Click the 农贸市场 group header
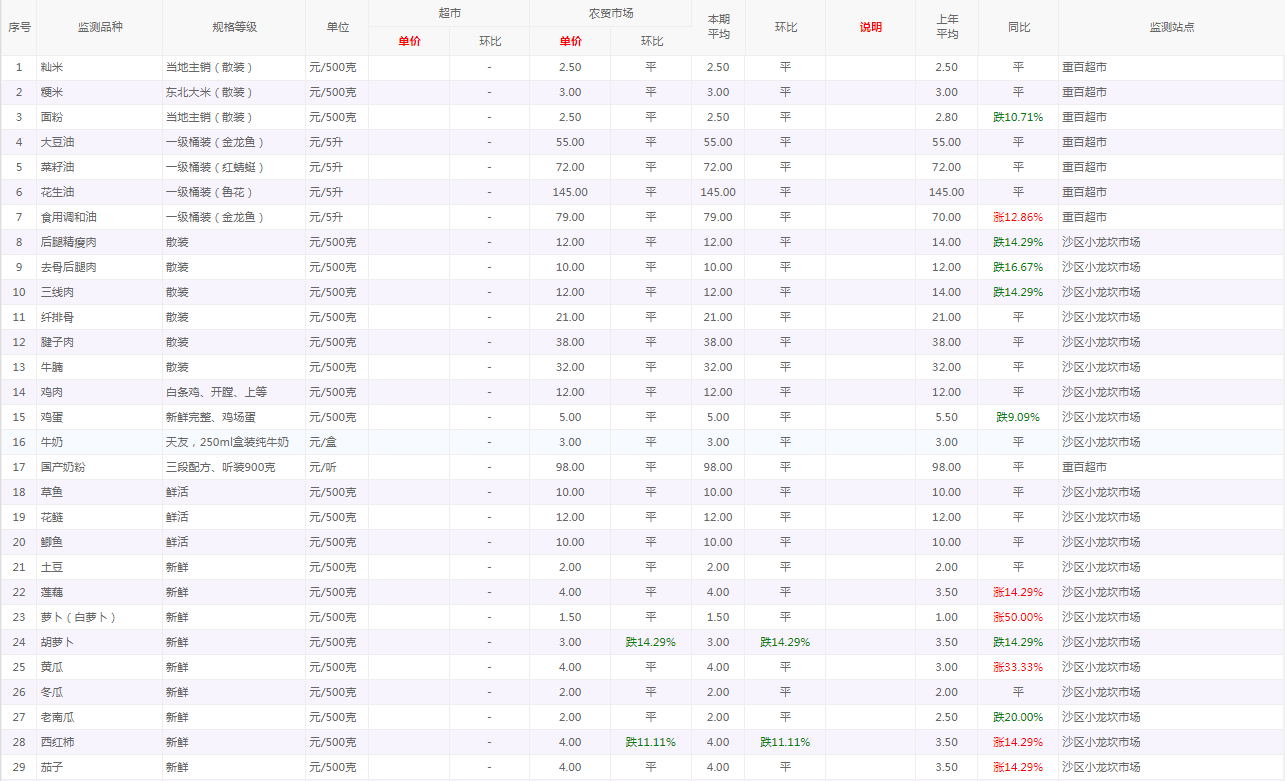The image size is (1285, 781). 610,13
